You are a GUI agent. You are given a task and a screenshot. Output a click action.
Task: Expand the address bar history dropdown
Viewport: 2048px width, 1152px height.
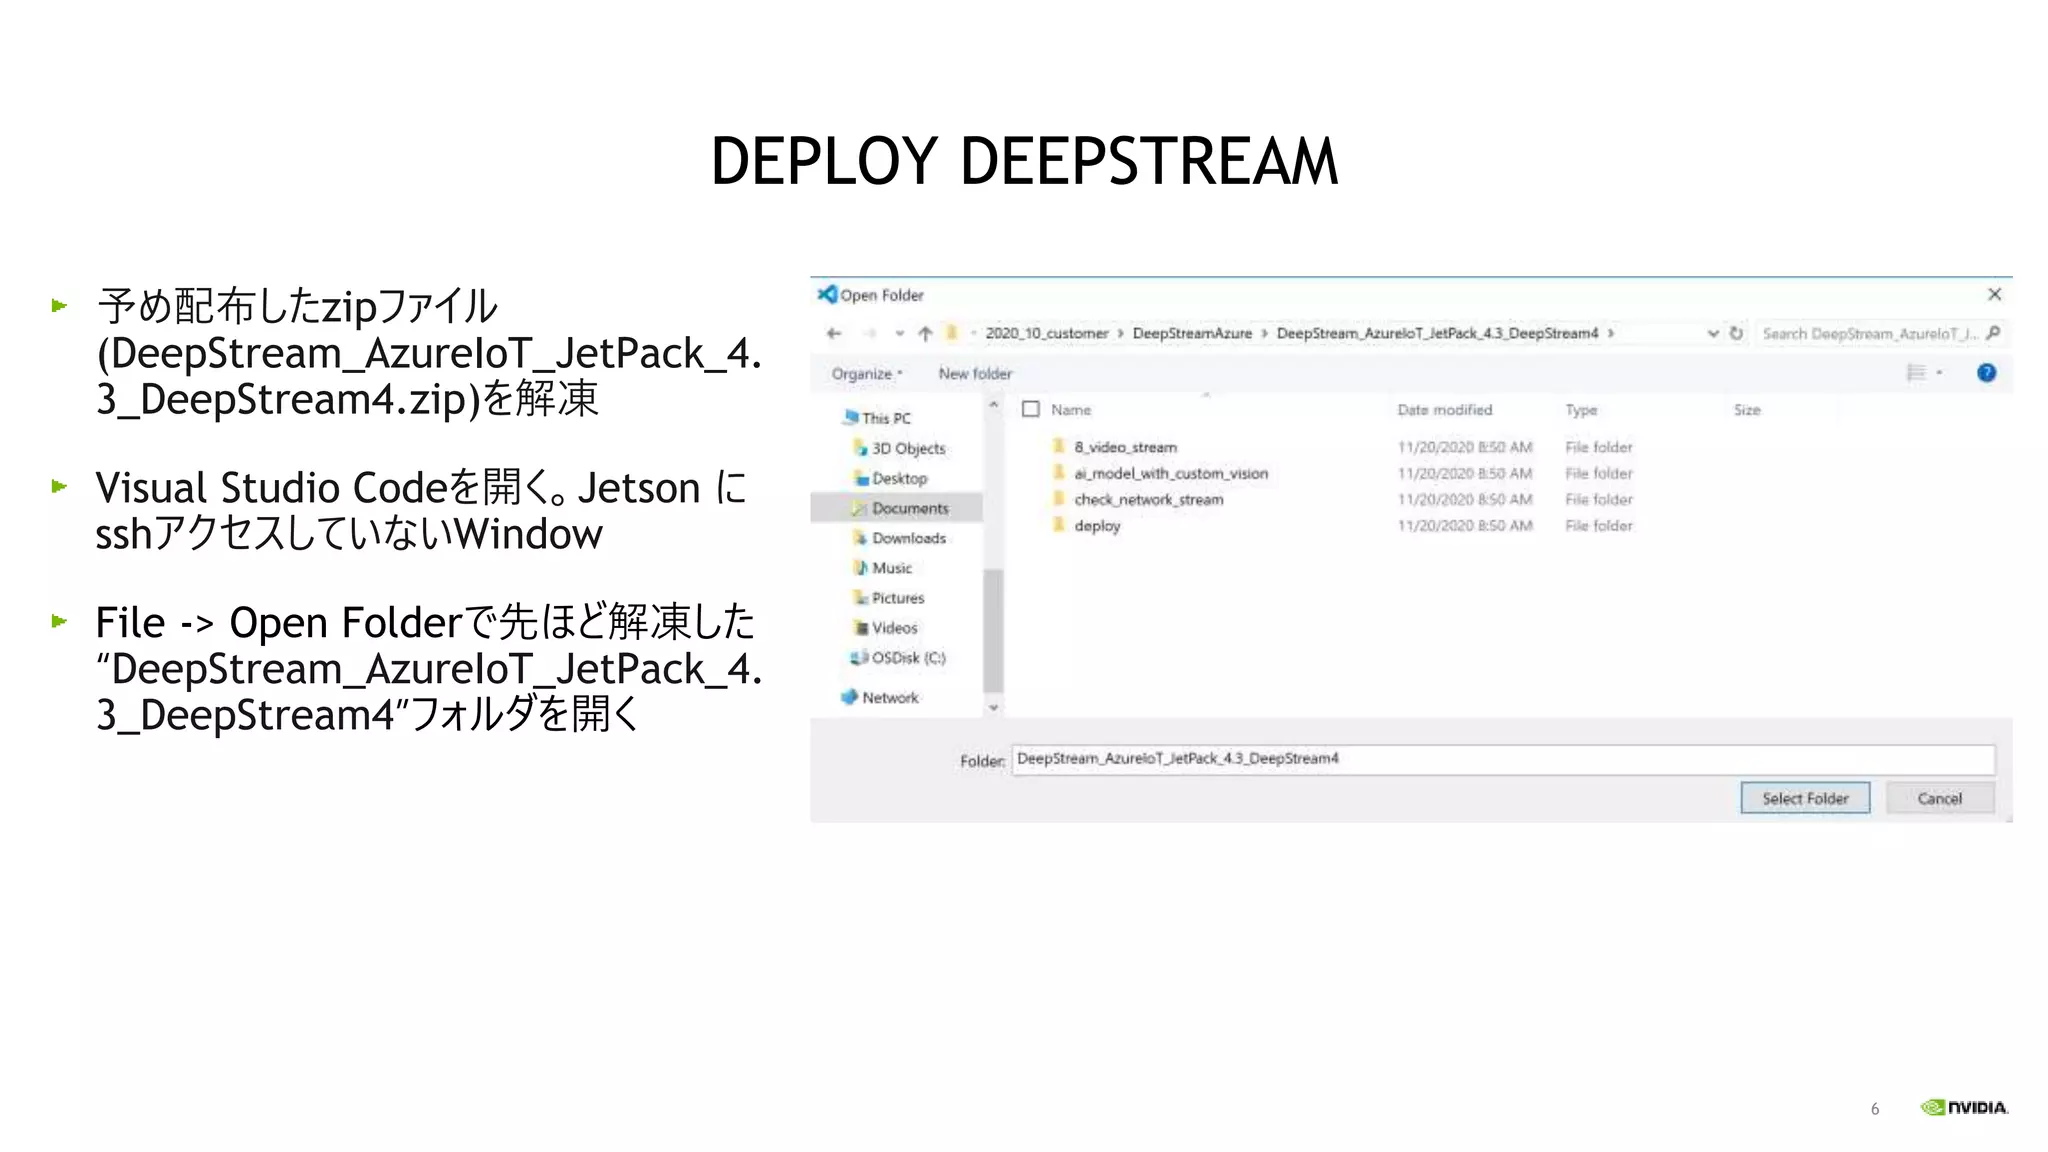point(1713,333)
